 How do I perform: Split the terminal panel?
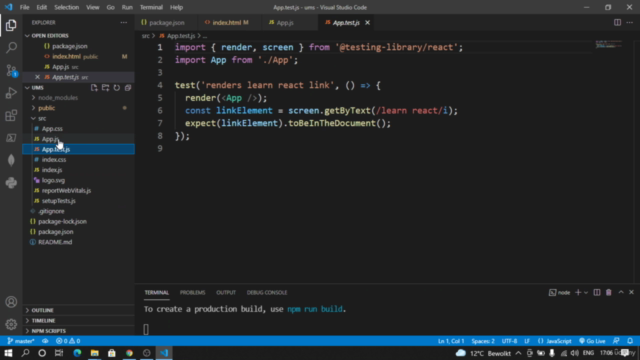pos(597,293)
